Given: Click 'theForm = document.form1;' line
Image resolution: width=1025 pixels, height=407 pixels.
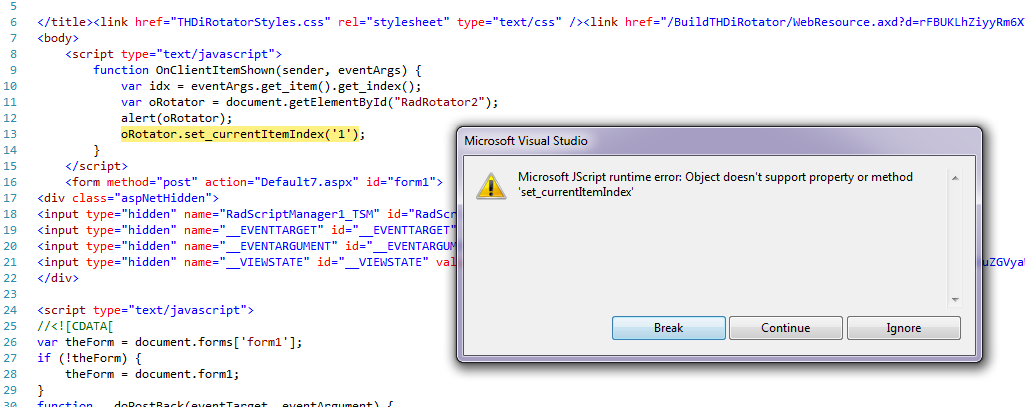Looking at the screenshot, I should click(x=152, y=374).
